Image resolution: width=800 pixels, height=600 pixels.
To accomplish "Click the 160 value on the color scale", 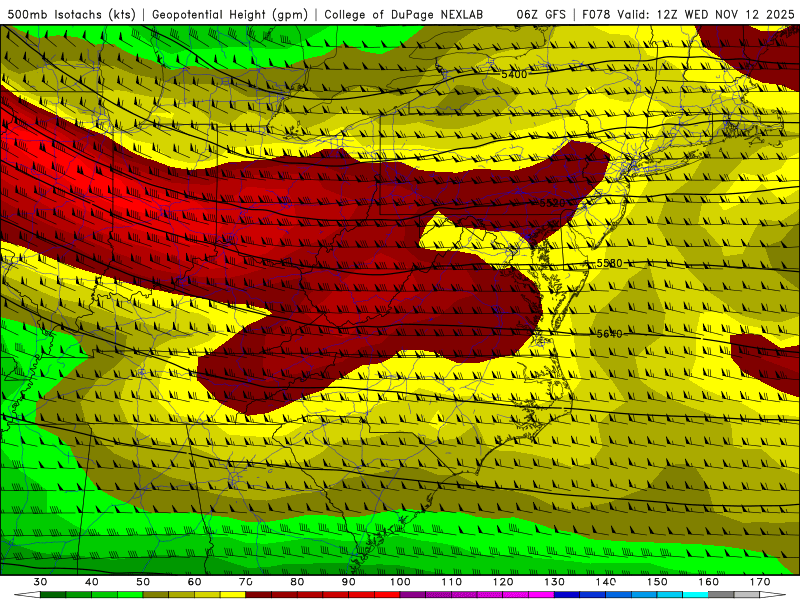I will (709, 582).
